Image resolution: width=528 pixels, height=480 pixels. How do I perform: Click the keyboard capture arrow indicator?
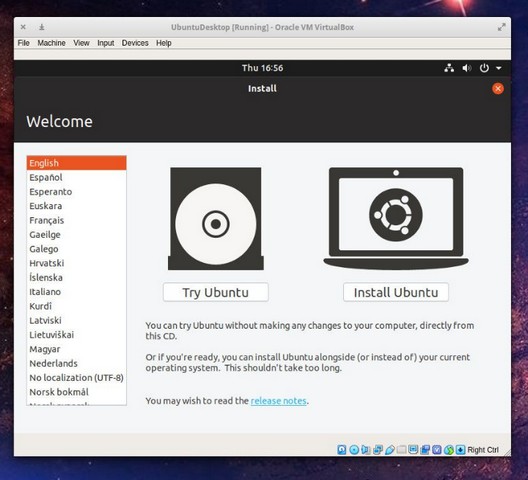[x=460, y=450]
